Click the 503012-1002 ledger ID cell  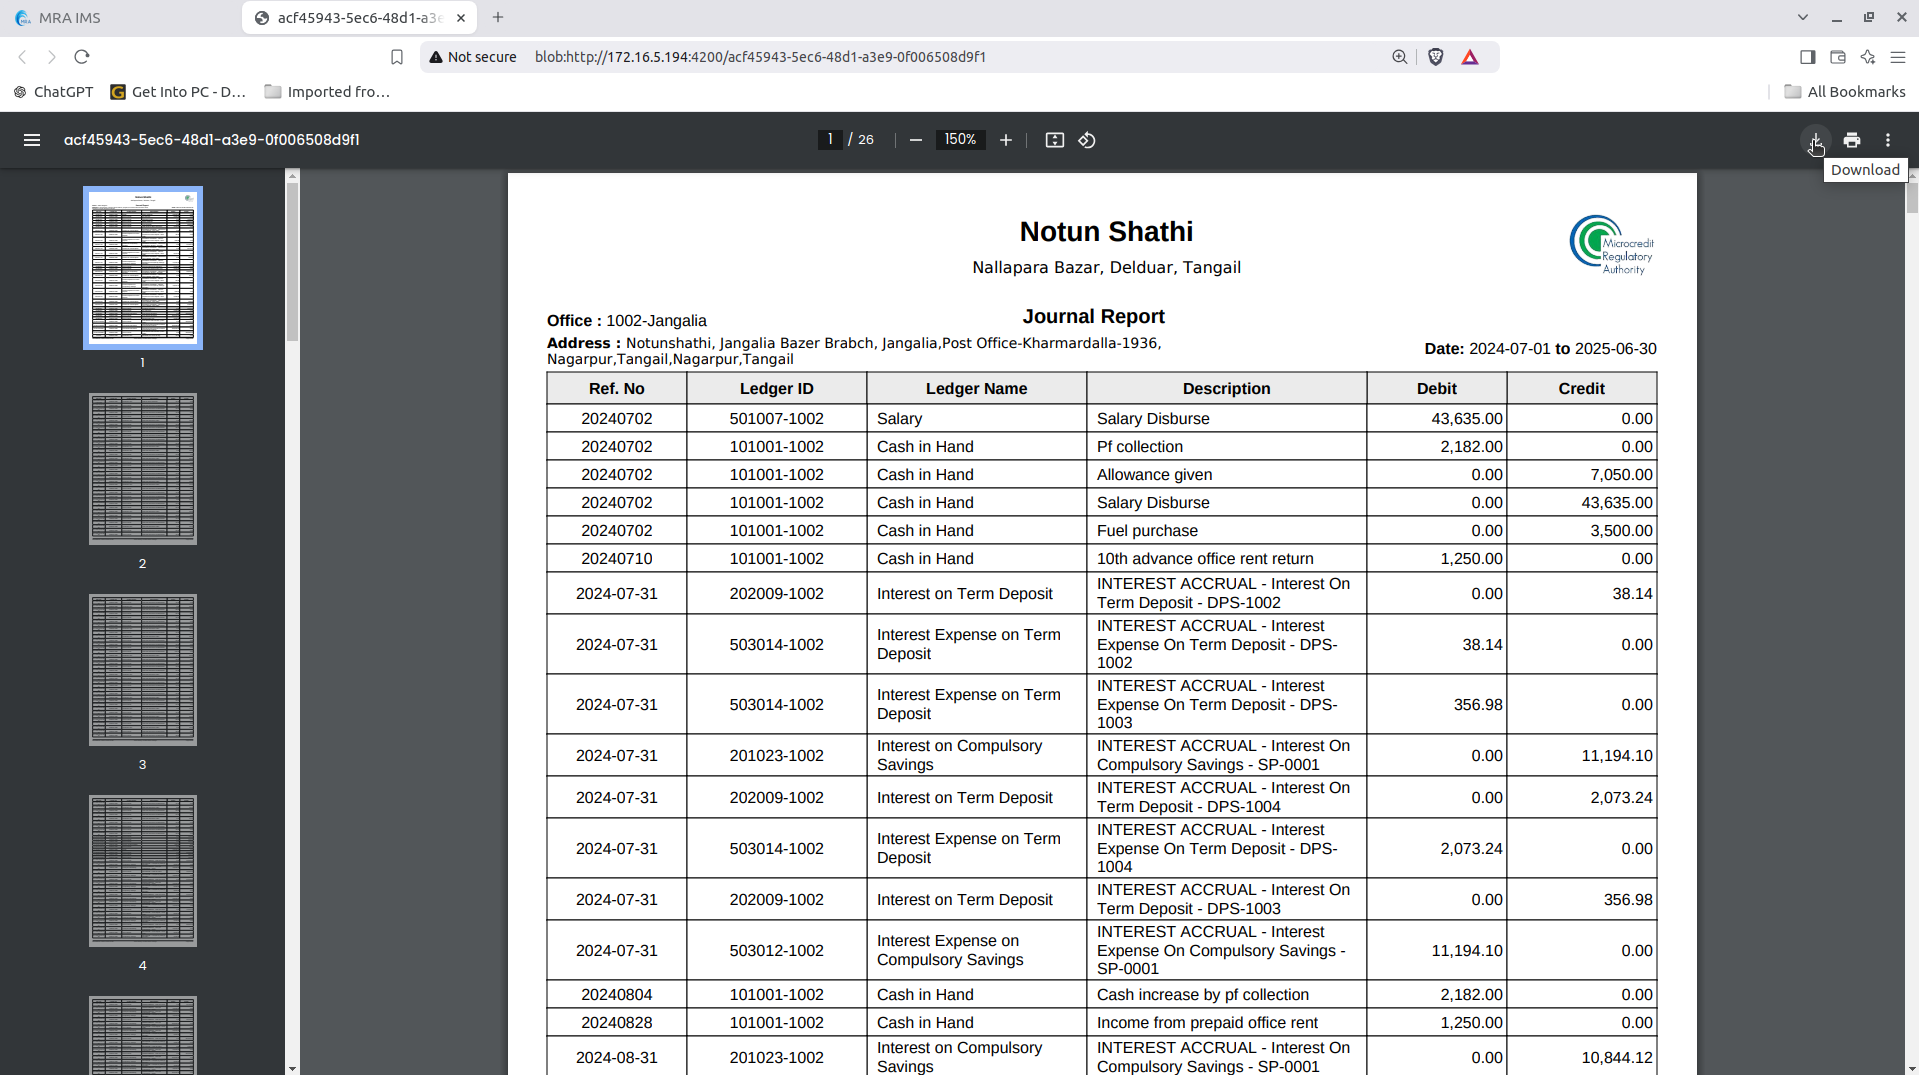point(776,950)
